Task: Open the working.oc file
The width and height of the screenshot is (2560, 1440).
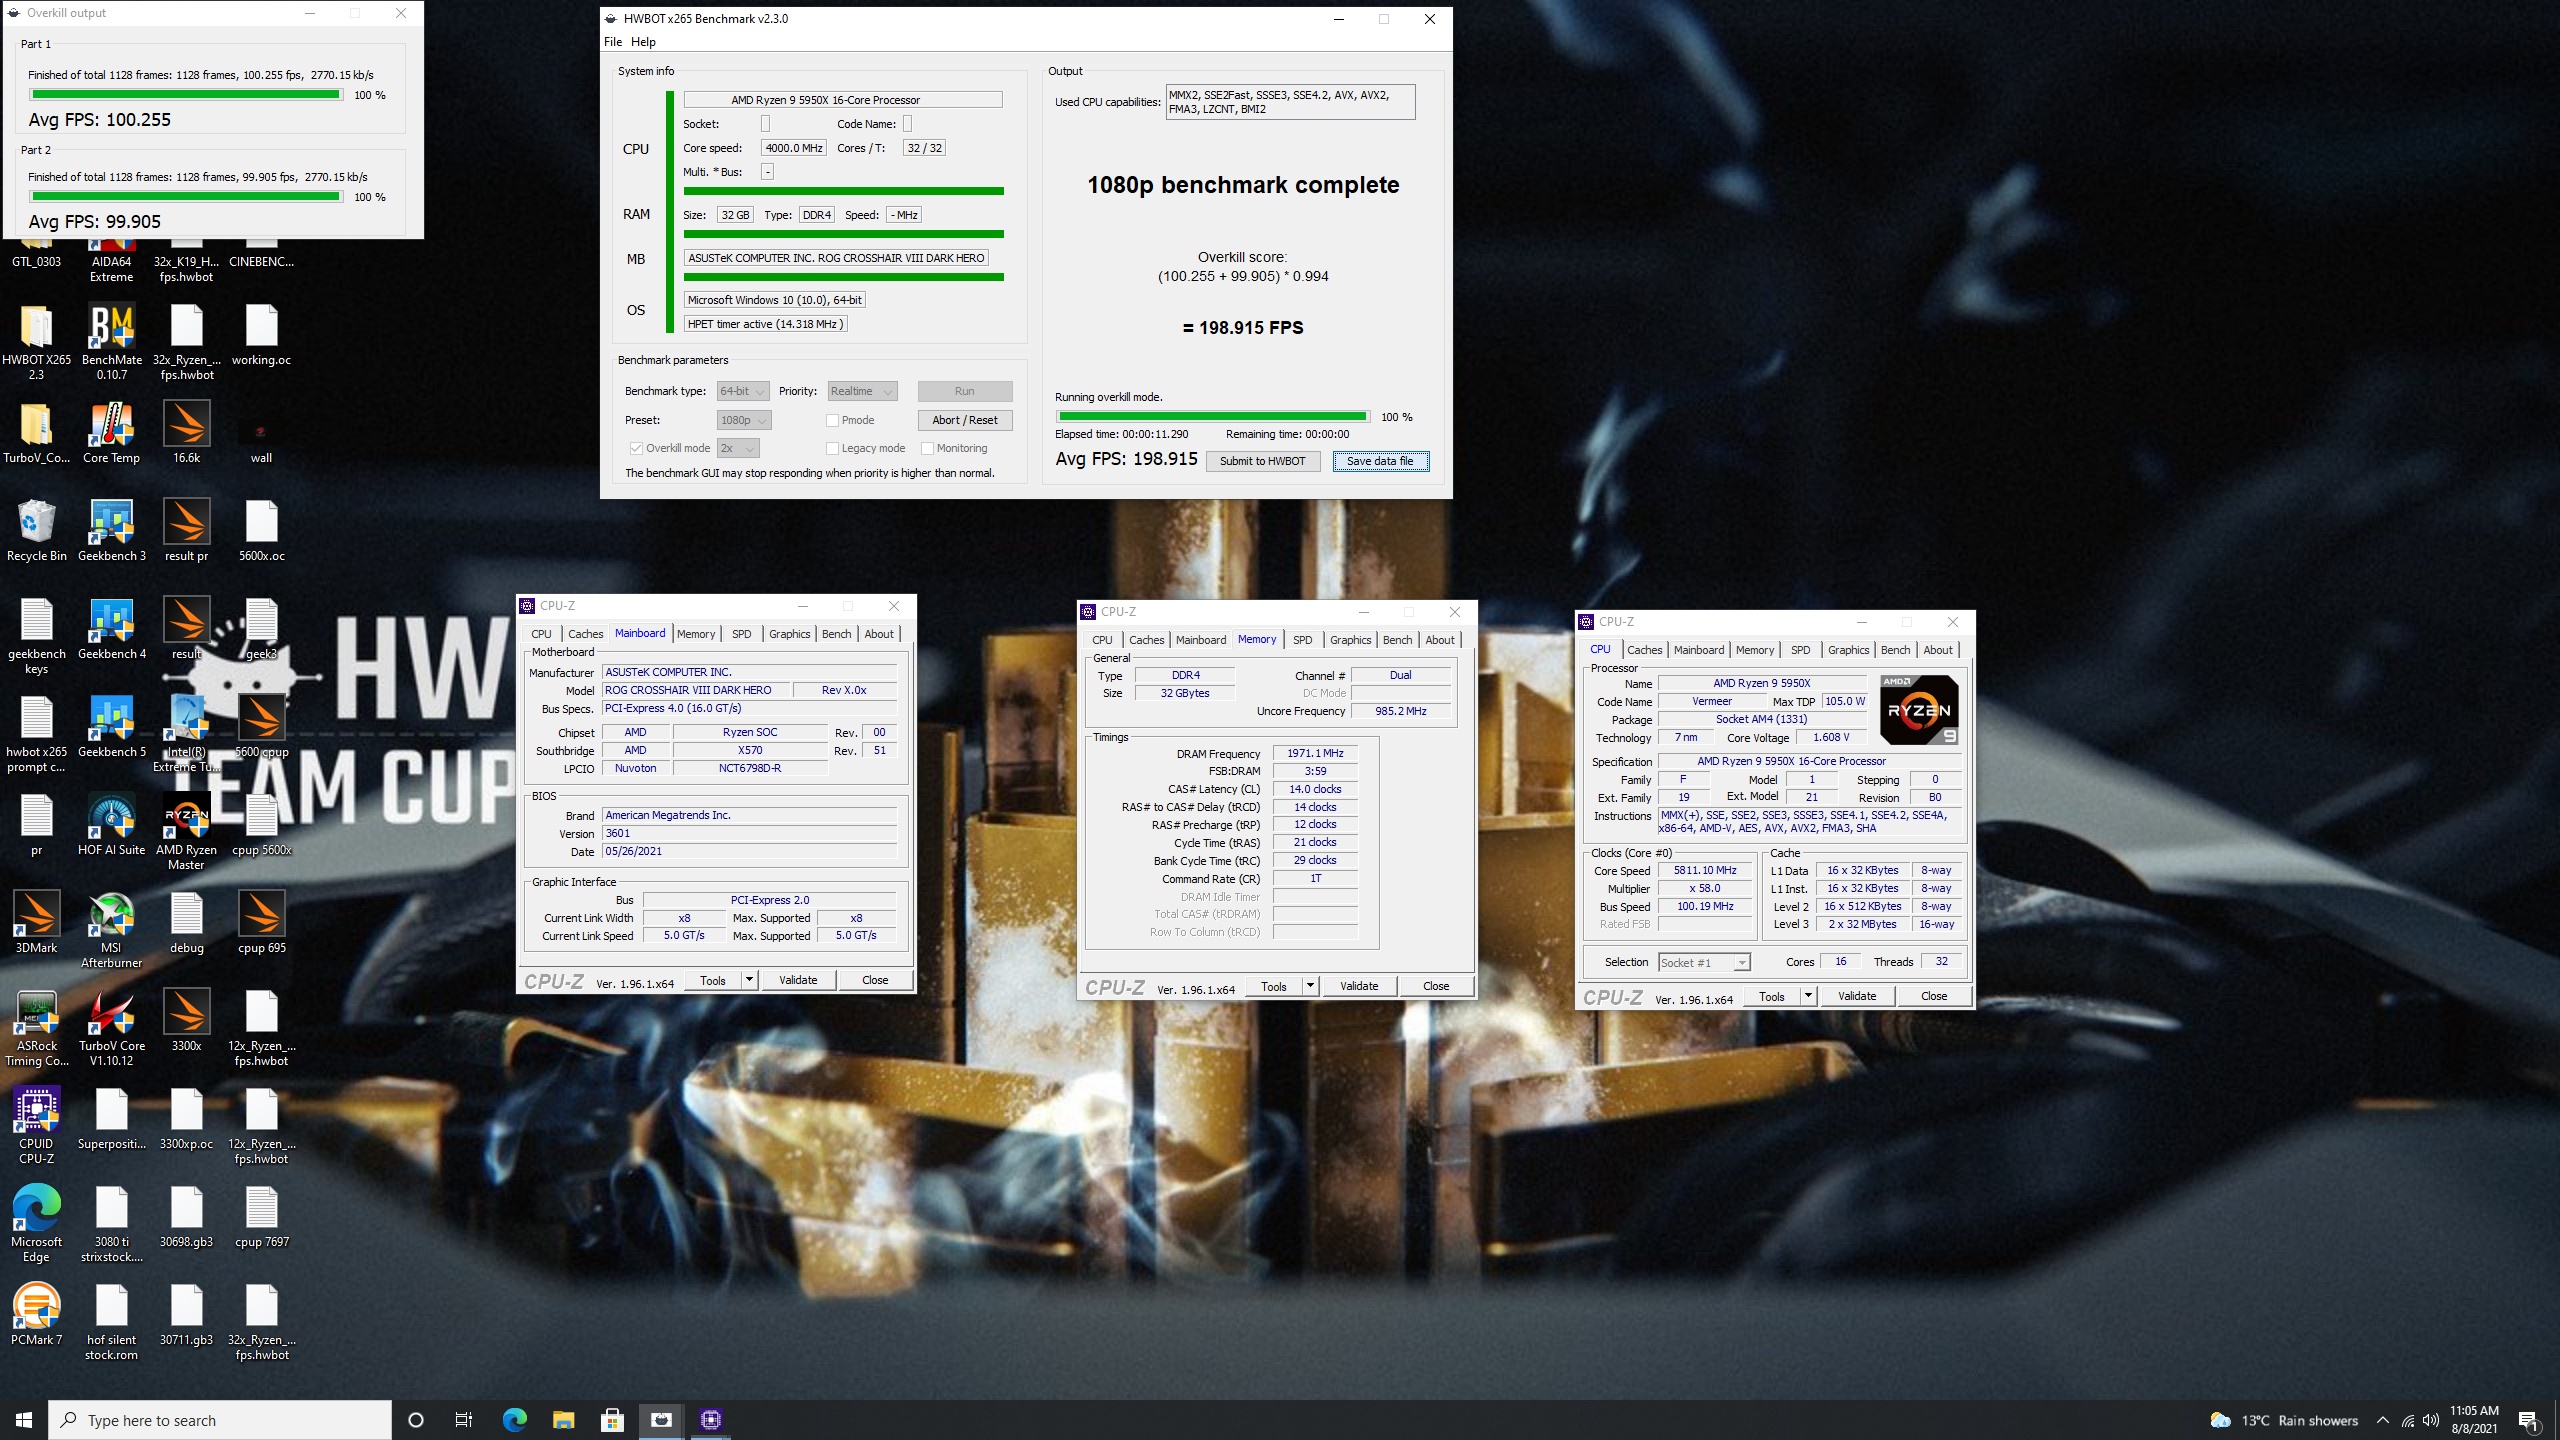Action: pos(261,334)
